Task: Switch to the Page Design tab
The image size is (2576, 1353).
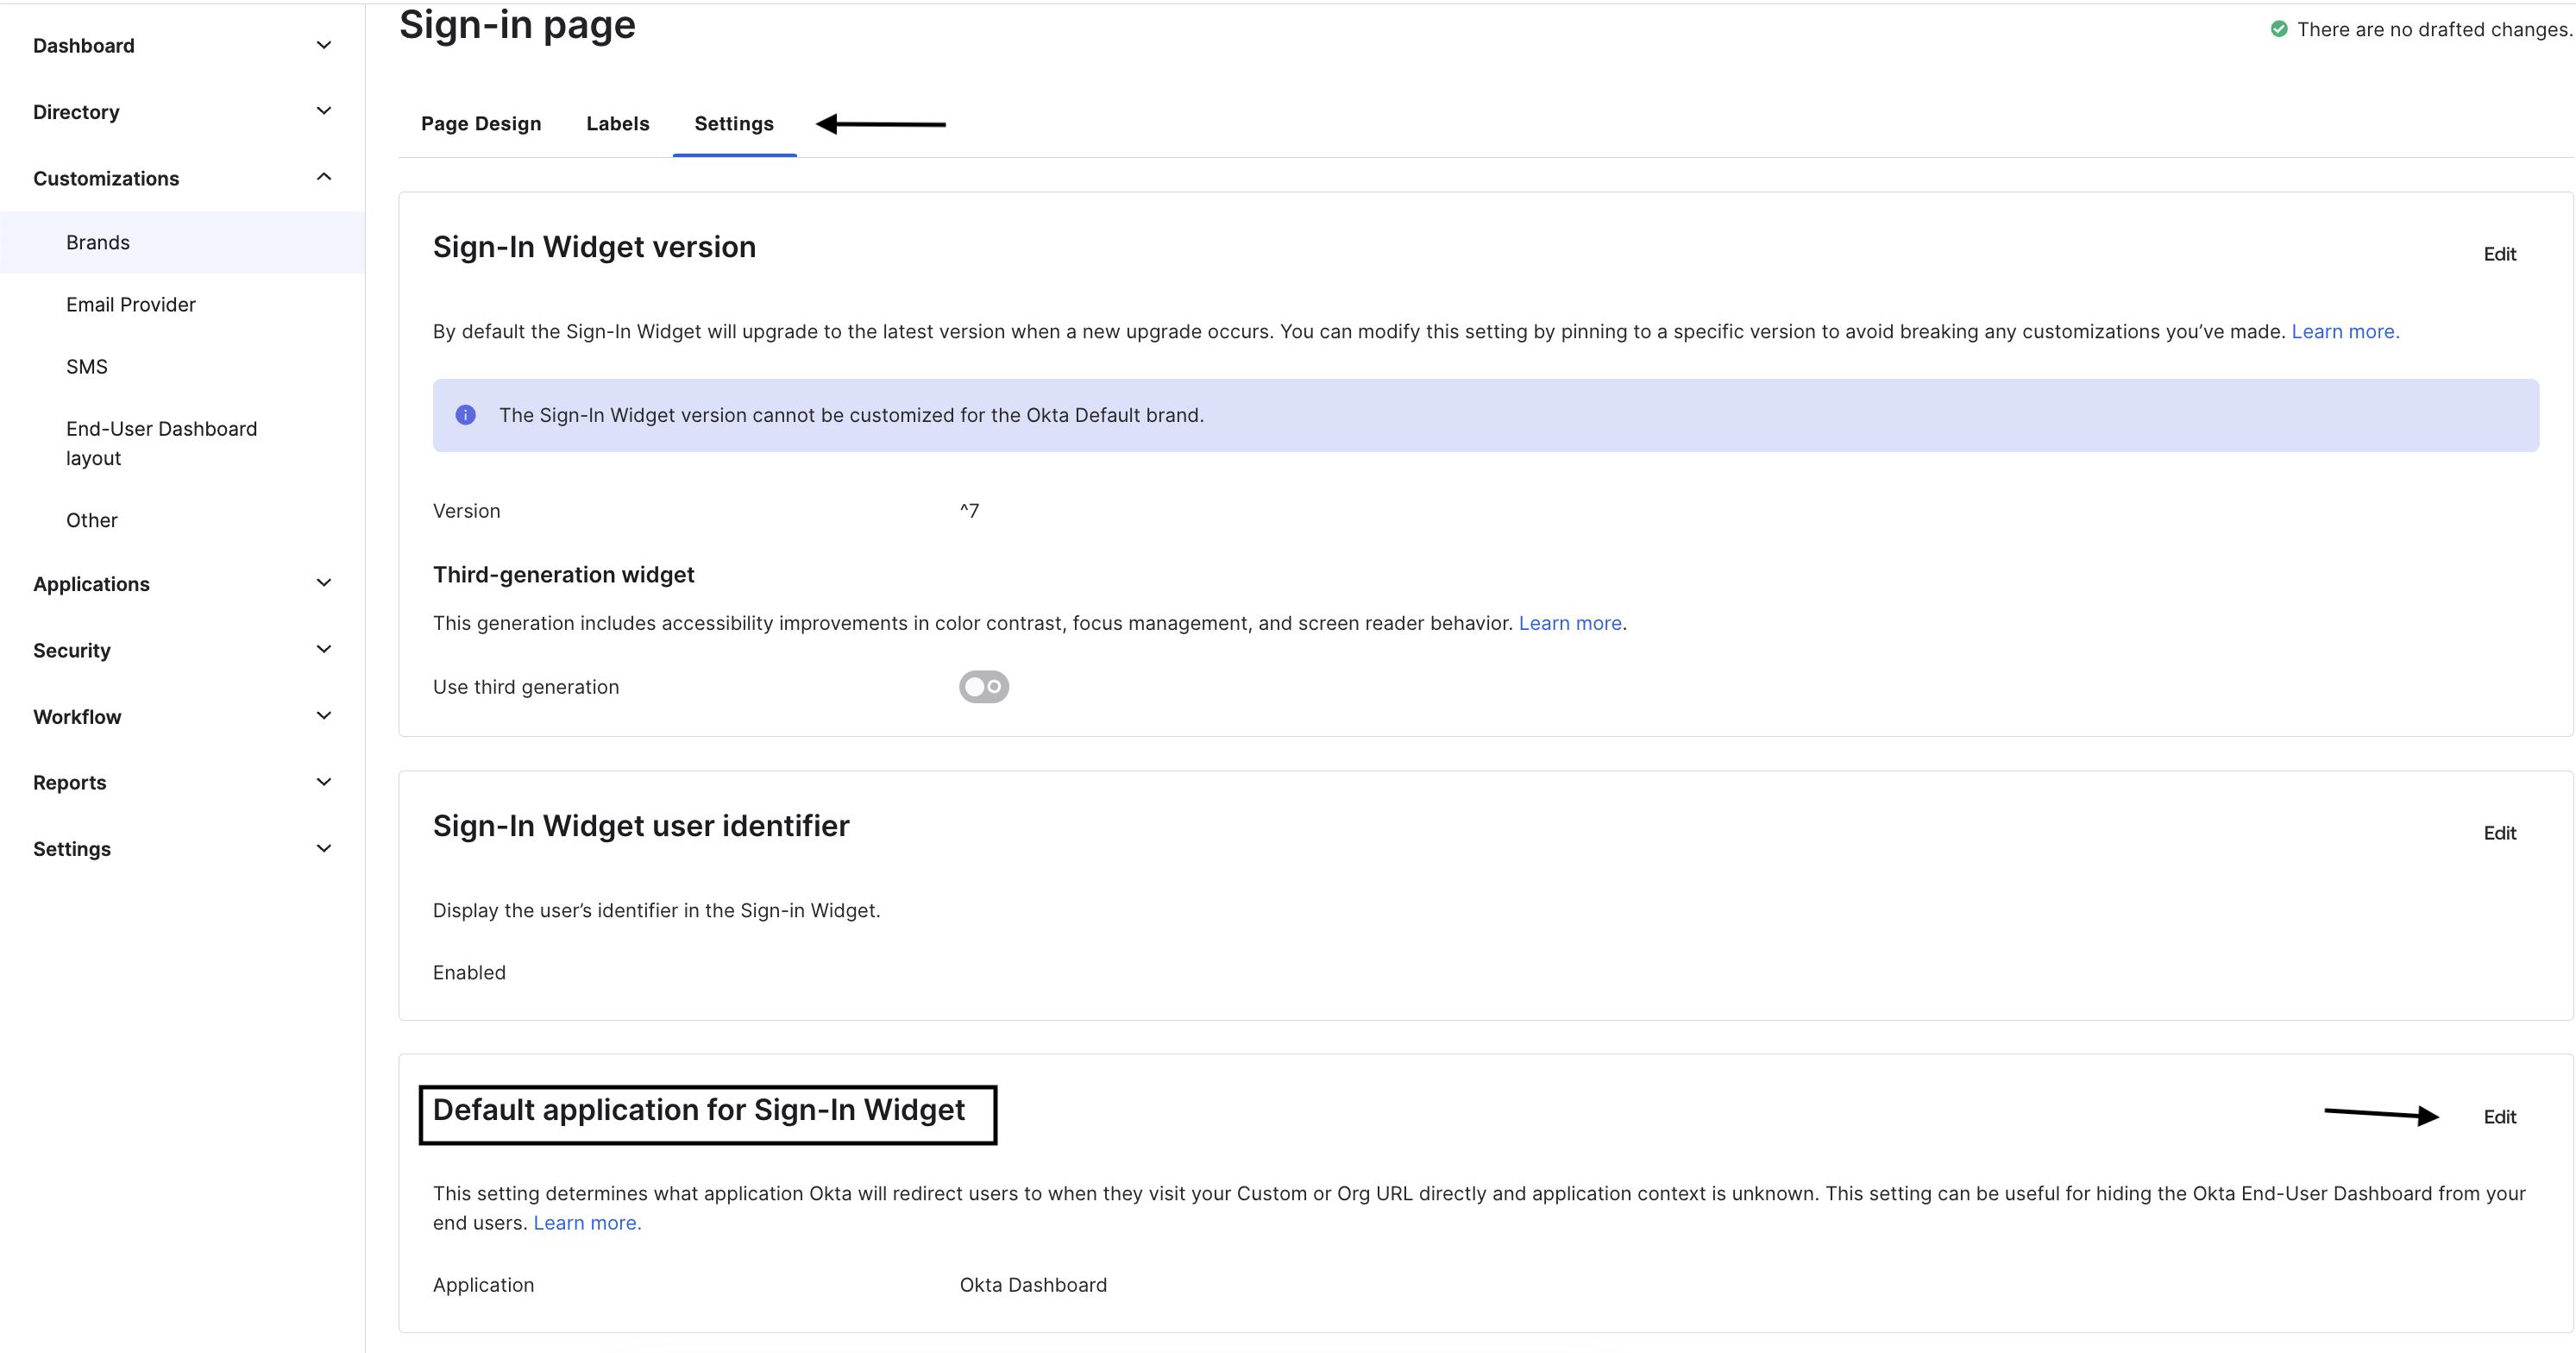Action: 481,124
